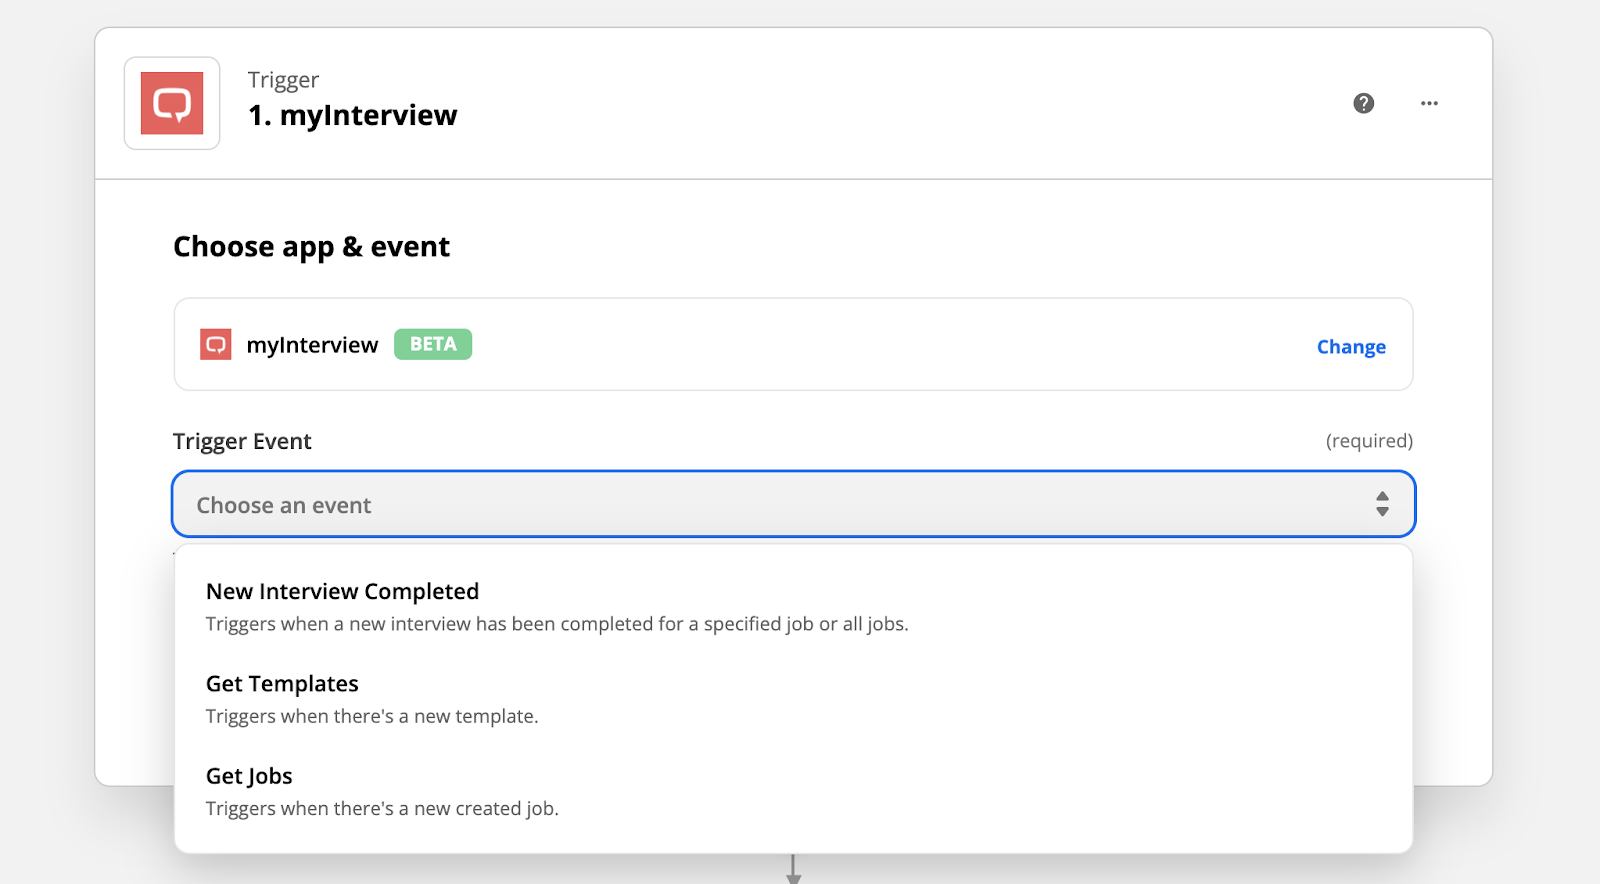Choose the 'Get Templates' trigger option
Viewport: 1600px width, 884px height.
[282, 684]
